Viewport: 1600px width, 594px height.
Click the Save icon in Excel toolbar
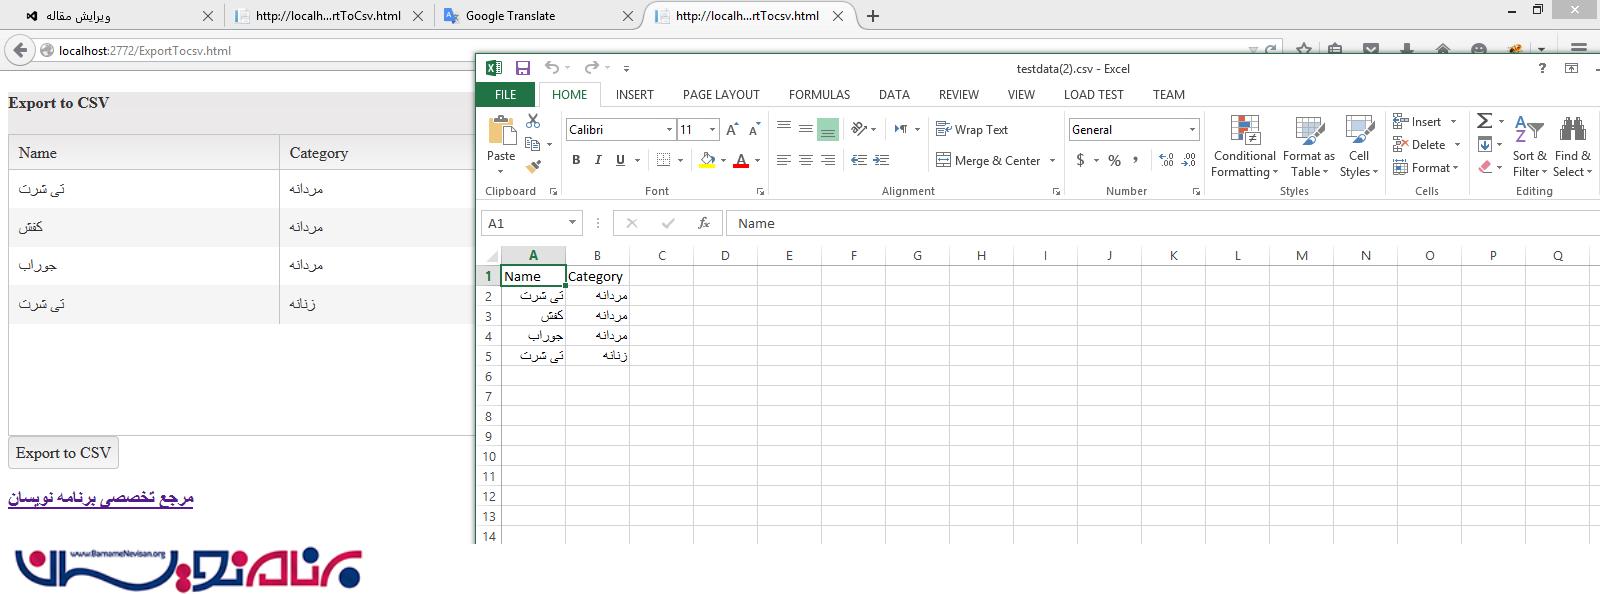point(522,68)
